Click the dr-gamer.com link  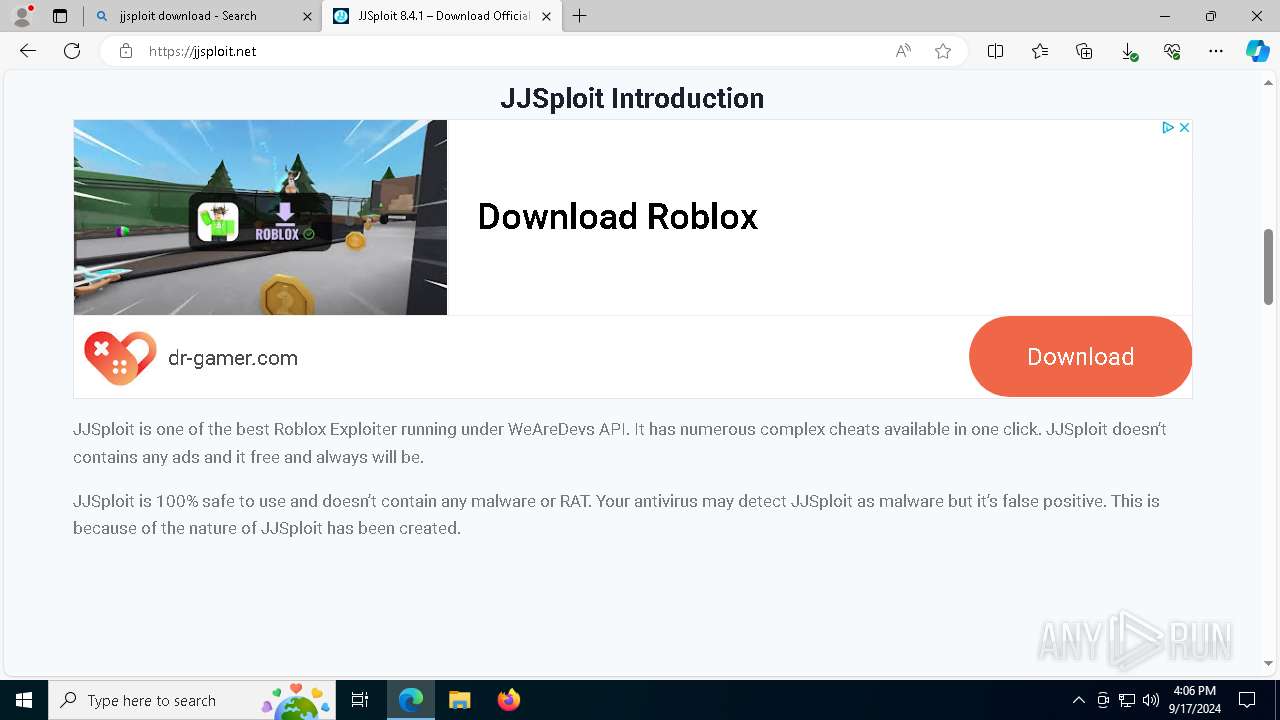(x=233, y=358)
